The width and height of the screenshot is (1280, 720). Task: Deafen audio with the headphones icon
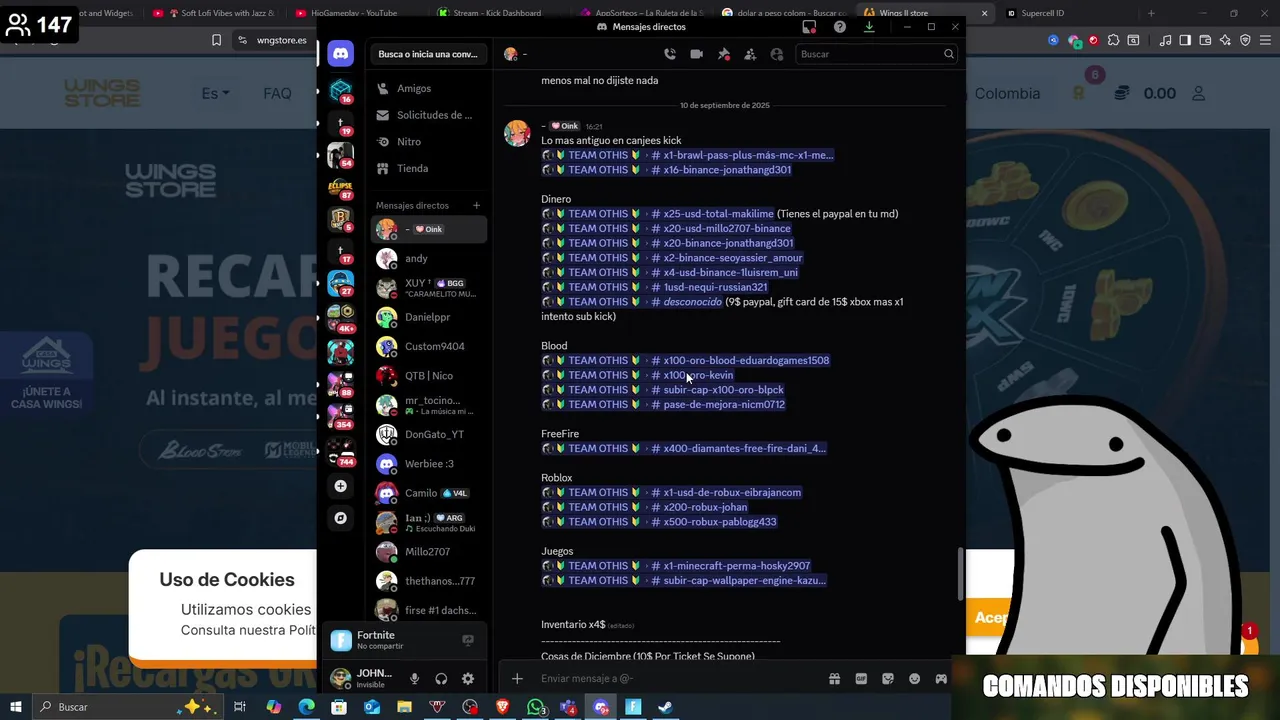[x=441, y=679]
